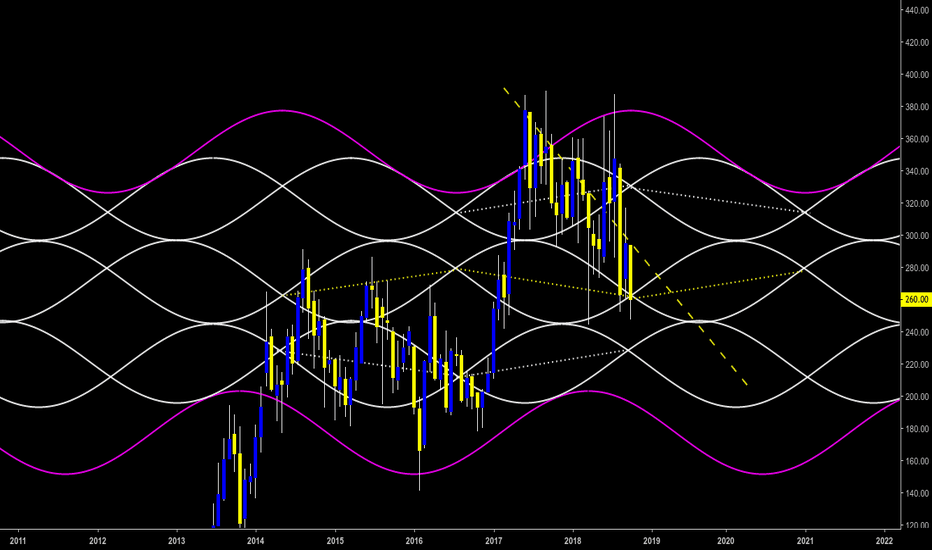
Task: Click the 340.00 price axis label
Action: click(917, 171)
